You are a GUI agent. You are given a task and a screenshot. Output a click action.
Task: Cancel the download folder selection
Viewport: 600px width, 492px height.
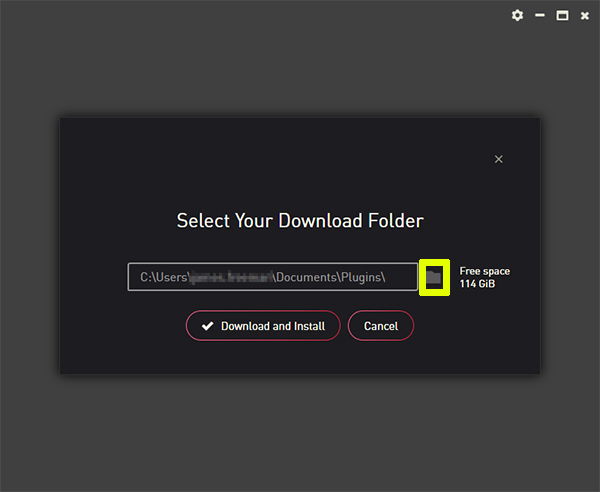(x=381, y=326)
